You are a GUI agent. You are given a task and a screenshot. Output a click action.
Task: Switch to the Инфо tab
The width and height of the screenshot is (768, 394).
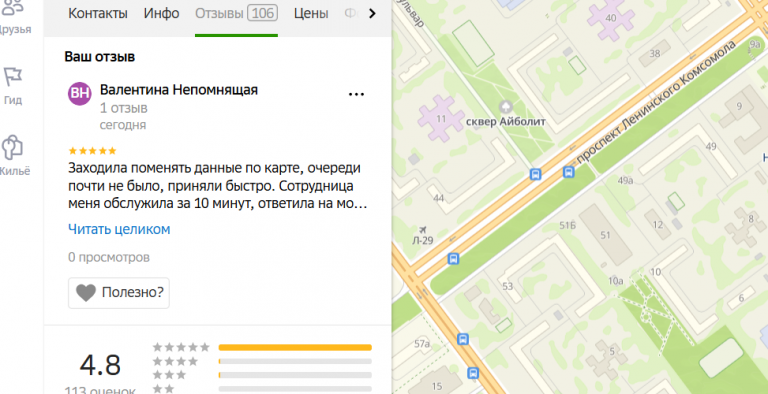pyautogui.click(x=161, y=13)
